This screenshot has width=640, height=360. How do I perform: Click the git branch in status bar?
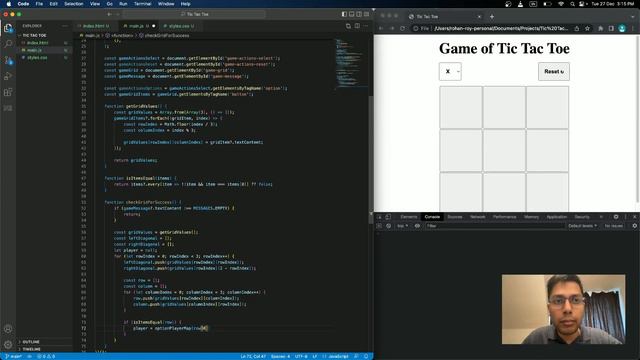[13, 356]
